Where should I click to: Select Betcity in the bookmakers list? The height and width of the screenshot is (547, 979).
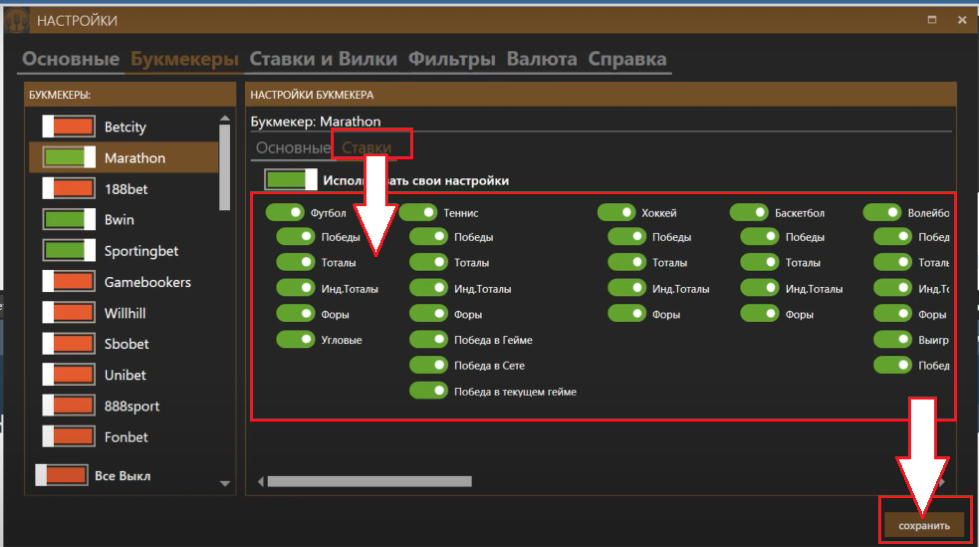click(125, 127)
